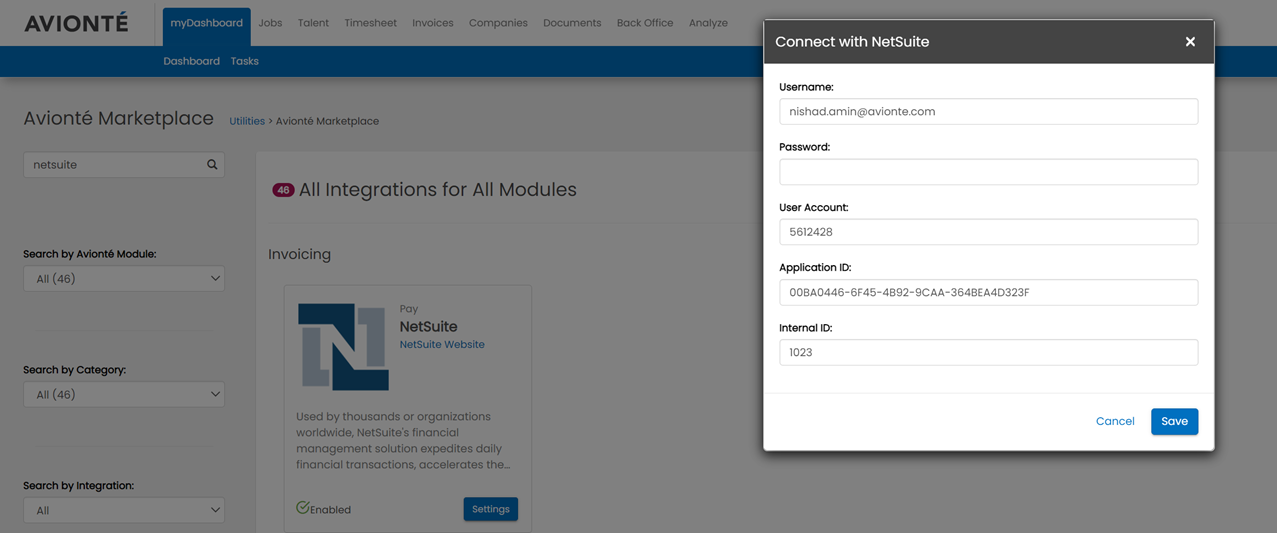Click Save in the NetSuite dialog
Viewport: 1277px width, 533px height.
(1174, 421)
